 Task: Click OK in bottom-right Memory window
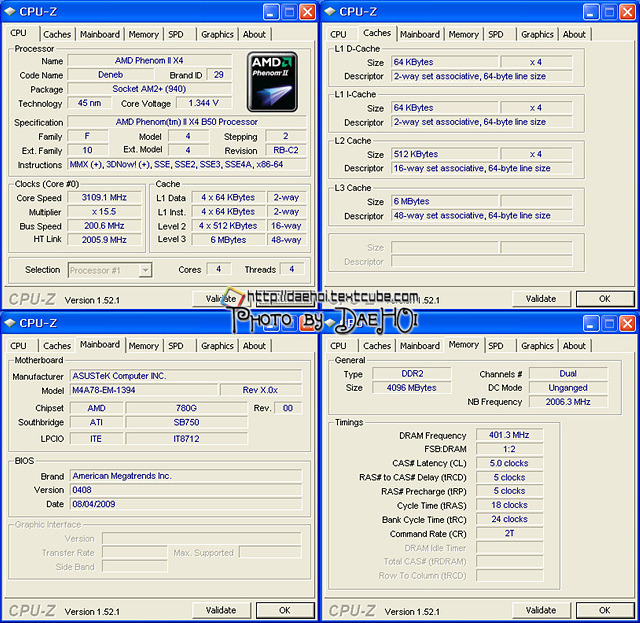pos(605,610)
